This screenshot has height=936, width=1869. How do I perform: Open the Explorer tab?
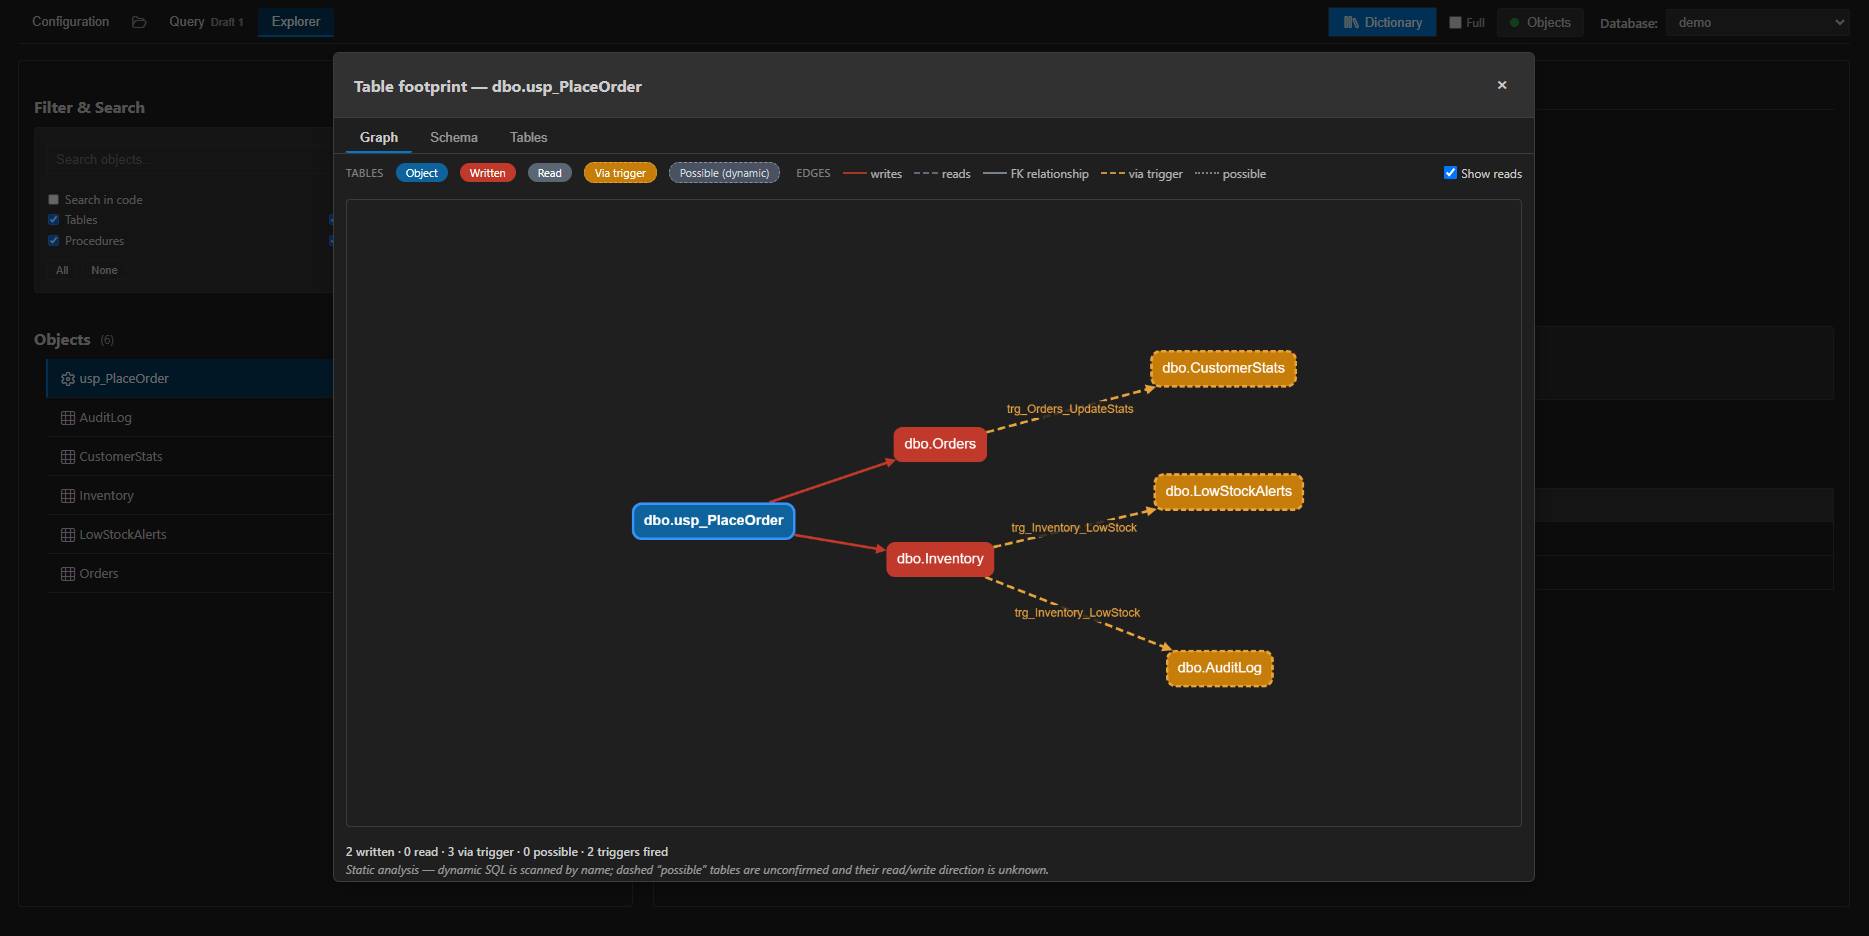[x=296, y=21]
